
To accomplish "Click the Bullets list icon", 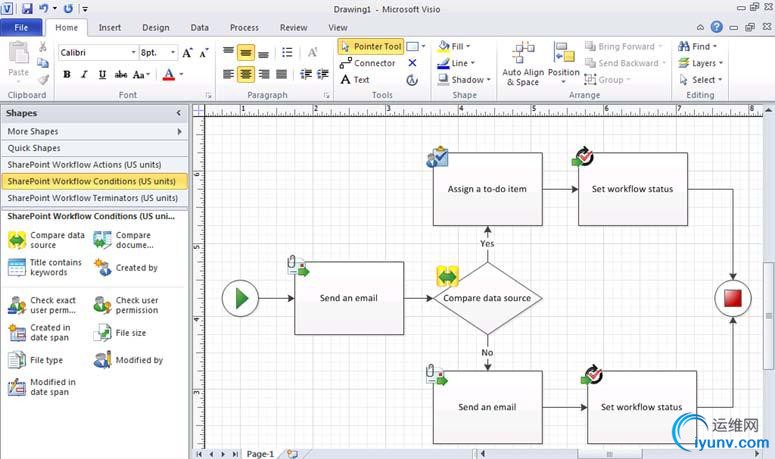I will click(x=287, y=52).
